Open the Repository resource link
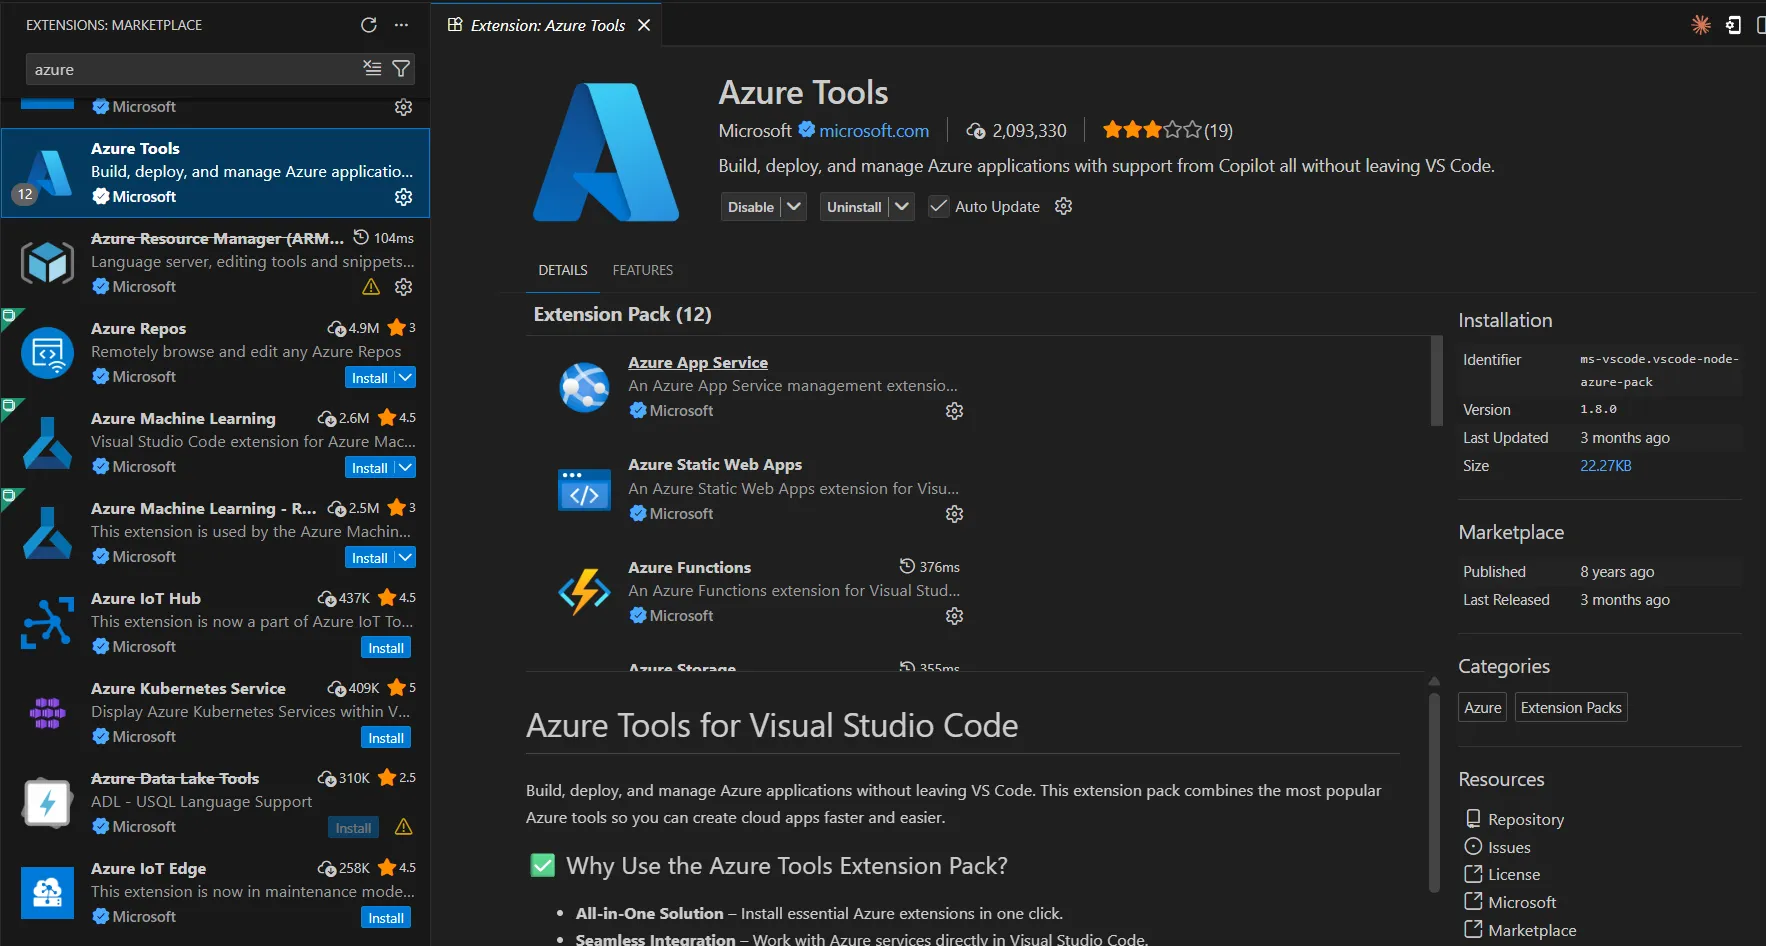The width and height of the screenshot is (1766, 946). click(x=1525, y=819)
